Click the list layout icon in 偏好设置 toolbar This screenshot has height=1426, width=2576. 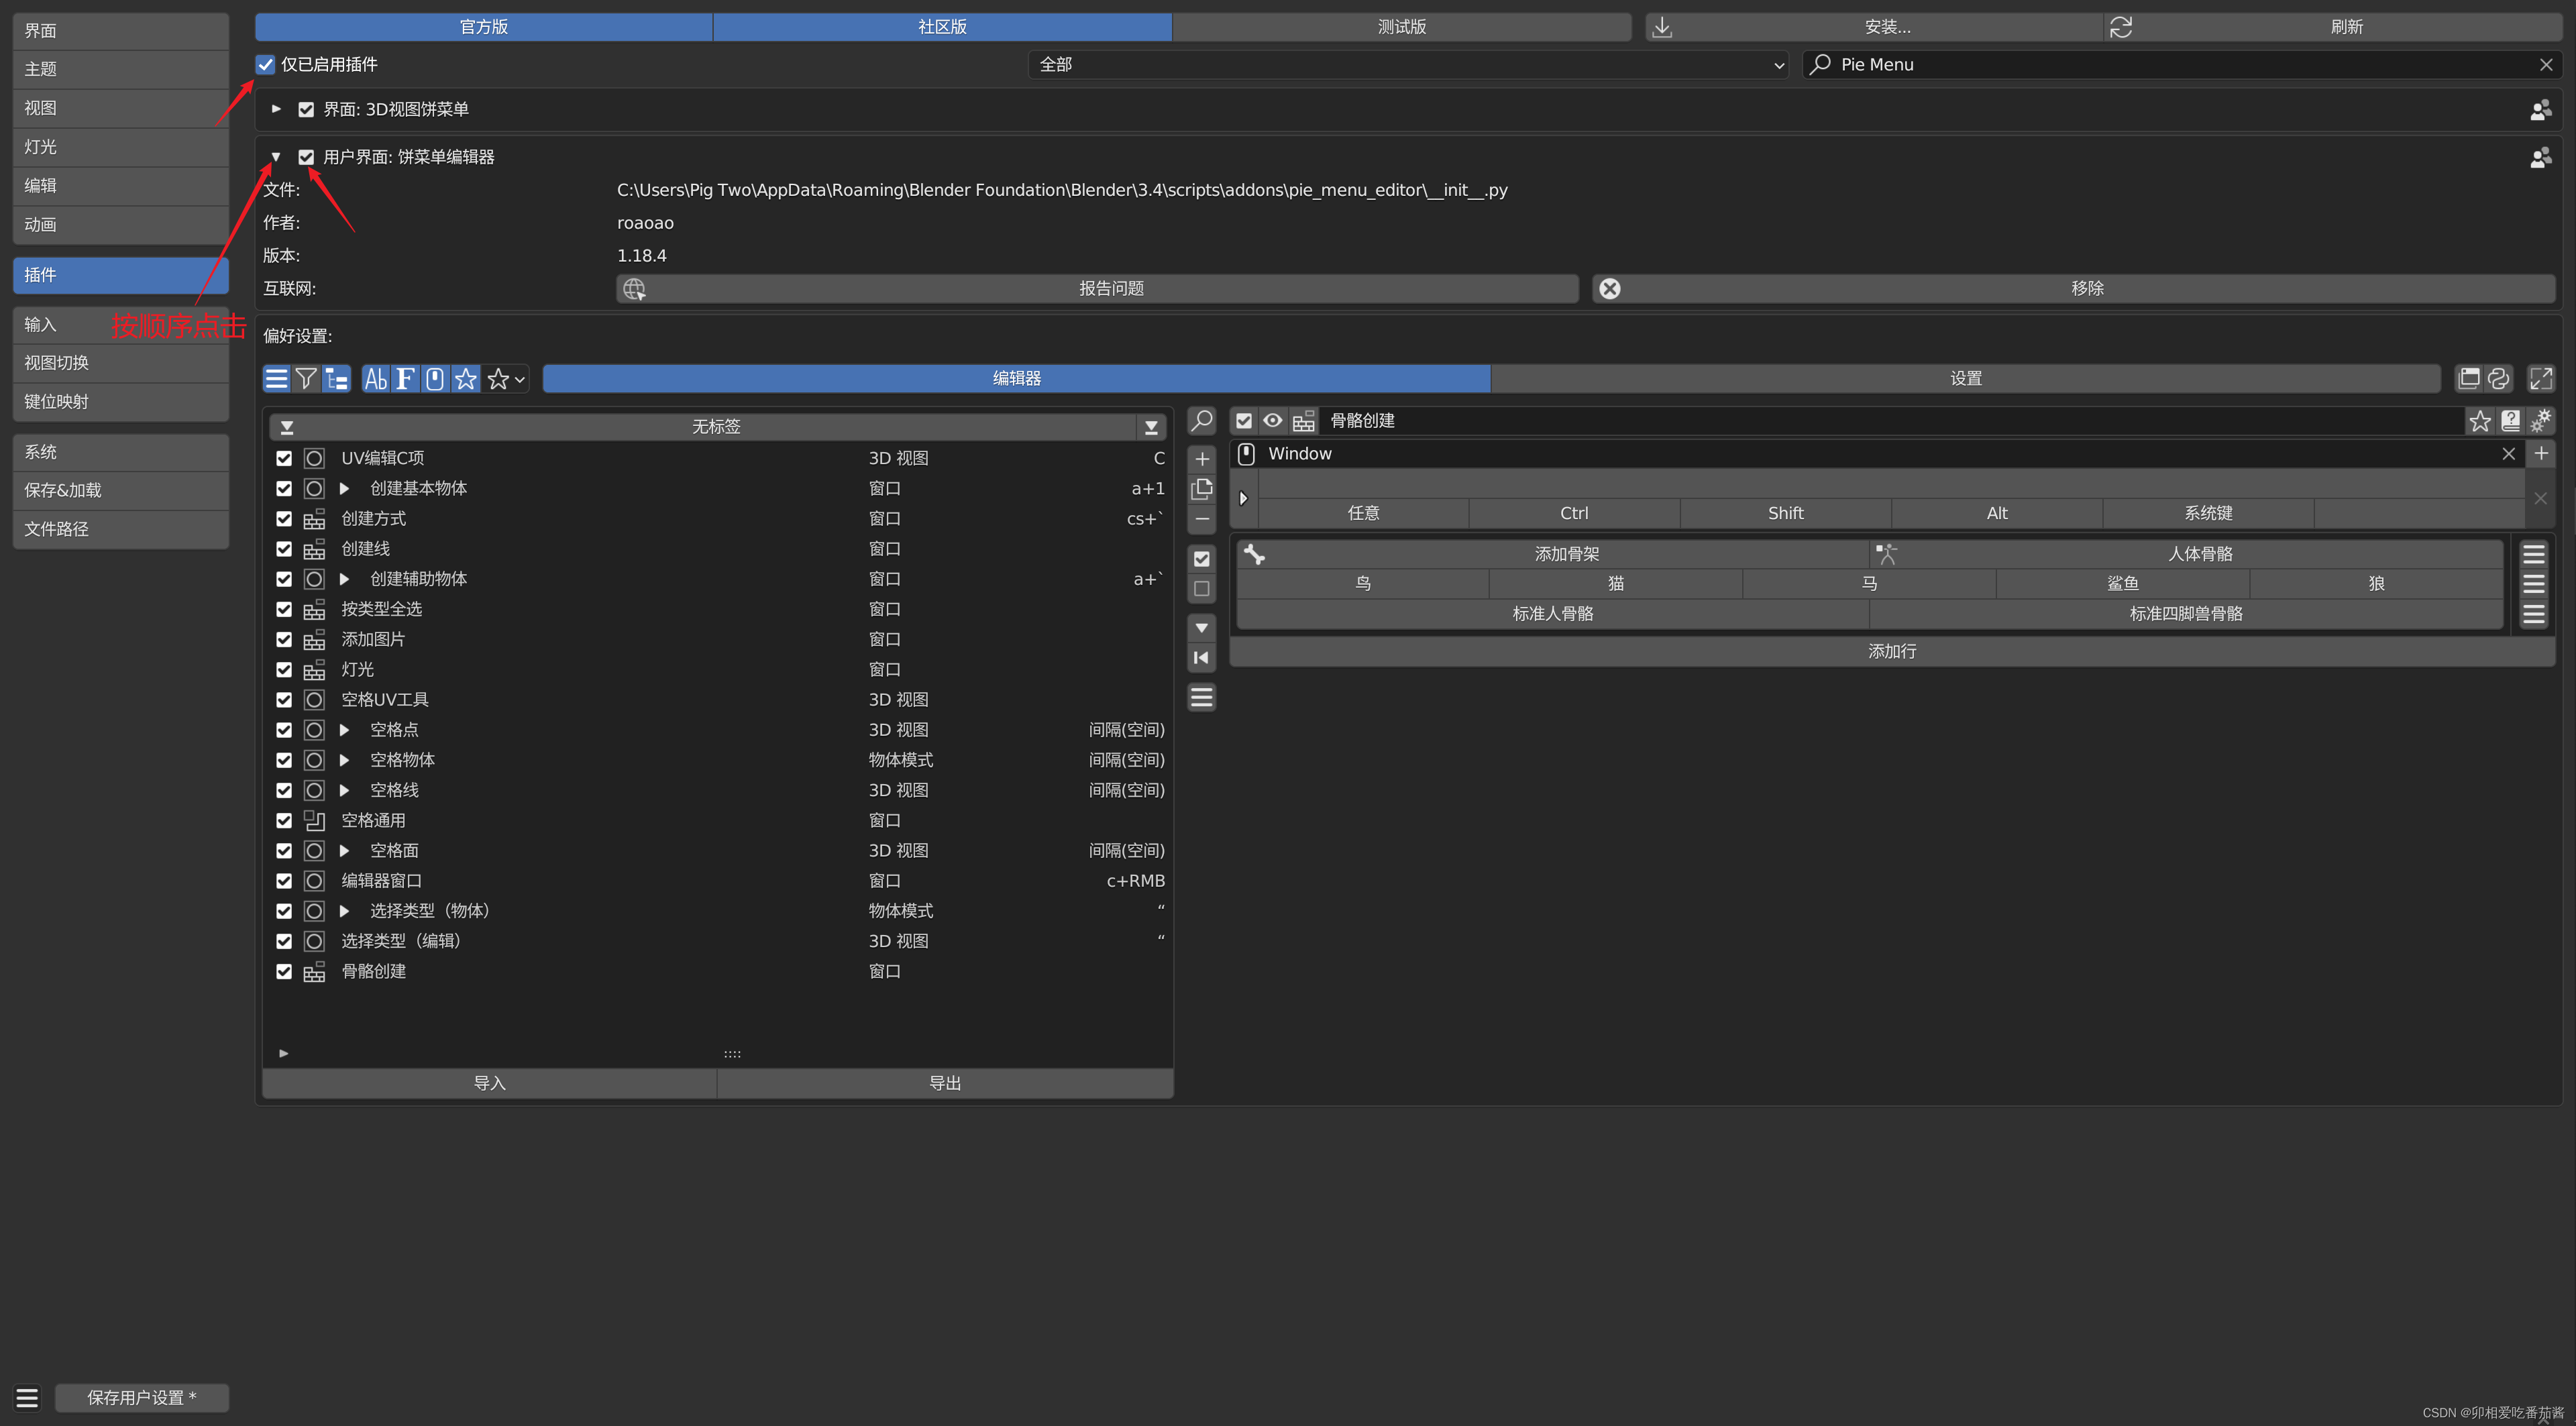pos(276,379)
